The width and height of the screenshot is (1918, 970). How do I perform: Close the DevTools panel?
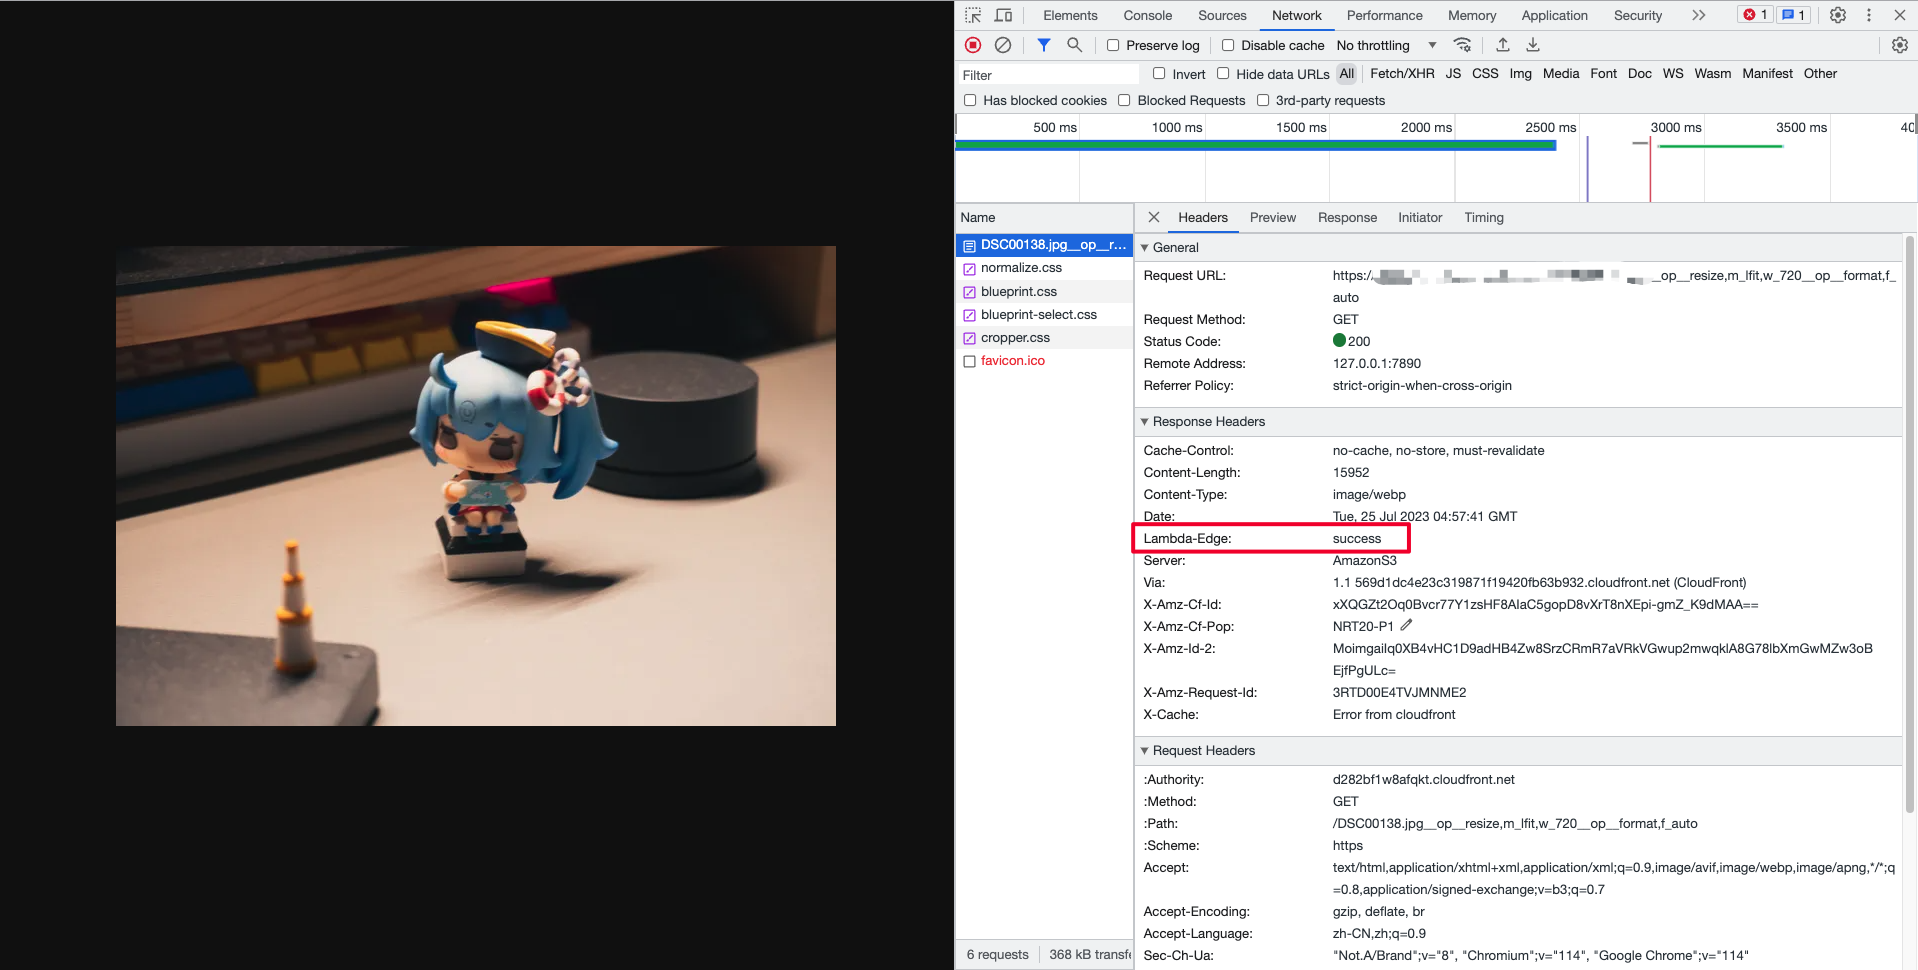click(x=1900, y=15)
